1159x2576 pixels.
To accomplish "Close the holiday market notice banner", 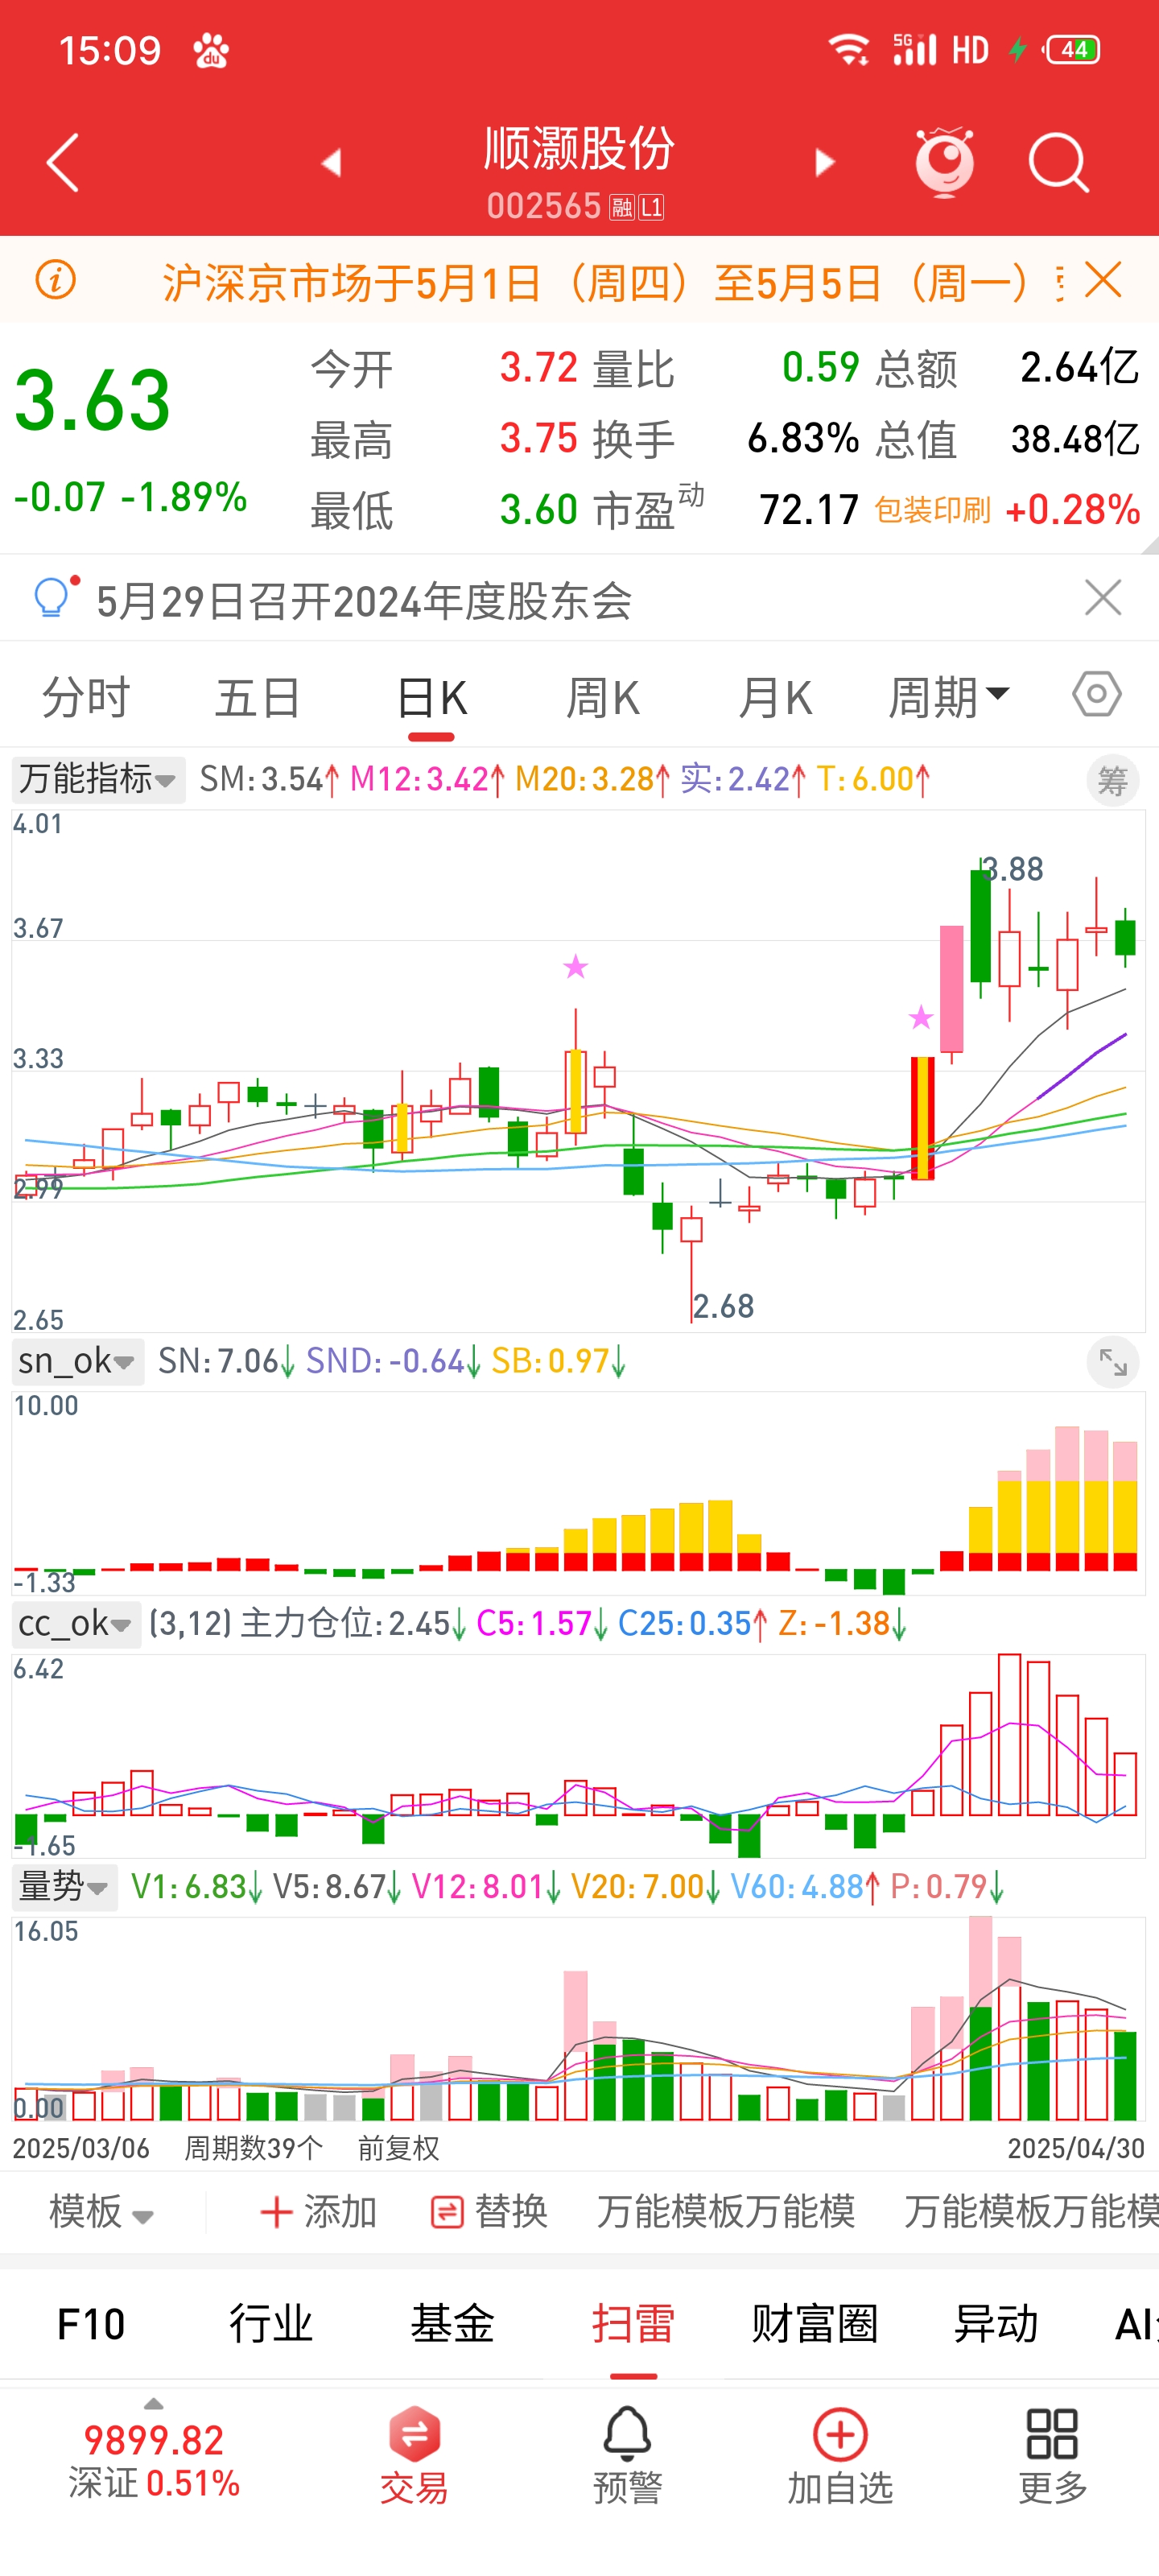I will pos(1103,280).
